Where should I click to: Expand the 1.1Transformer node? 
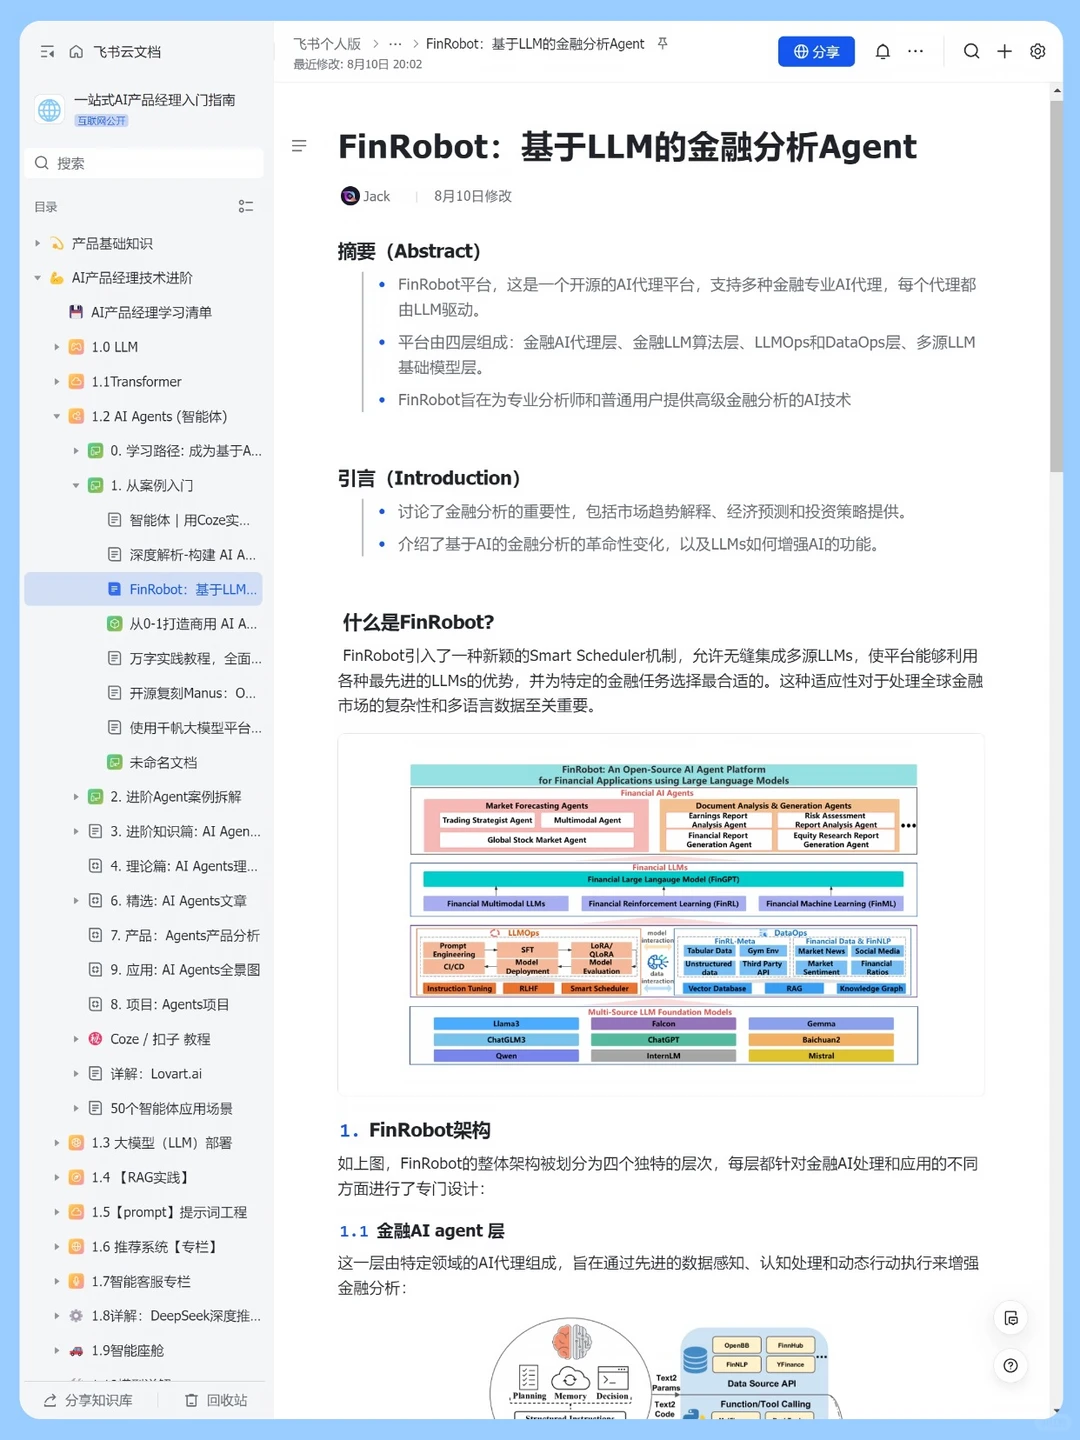click(57, 382)
